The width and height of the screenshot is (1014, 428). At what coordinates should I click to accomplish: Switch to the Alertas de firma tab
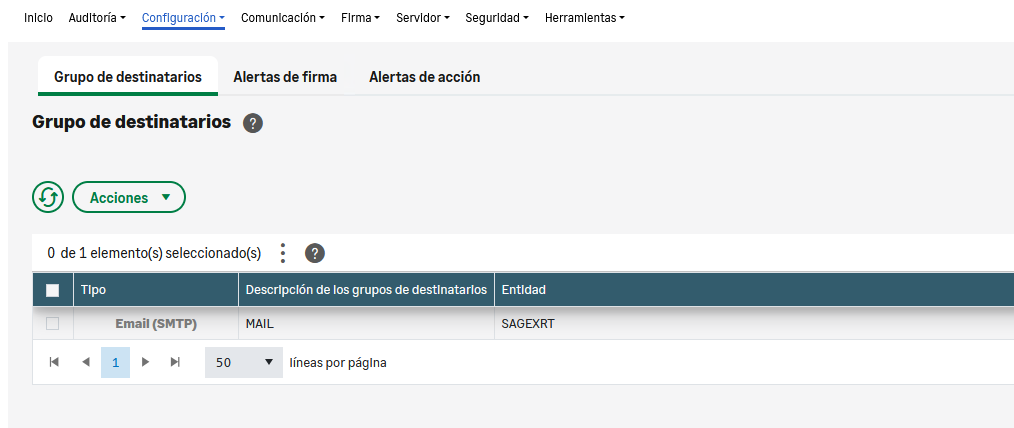[x=285, y=77]
